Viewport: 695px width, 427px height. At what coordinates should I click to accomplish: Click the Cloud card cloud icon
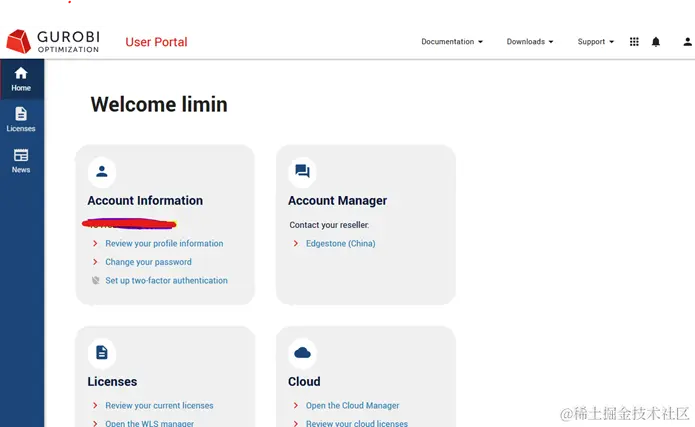[x=302, y=353]
